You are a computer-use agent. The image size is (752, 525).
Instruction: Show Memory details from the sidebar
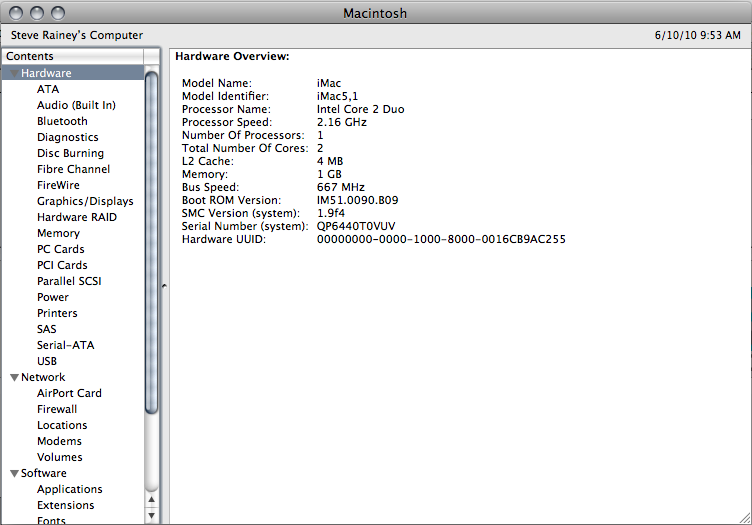[59, 233]
